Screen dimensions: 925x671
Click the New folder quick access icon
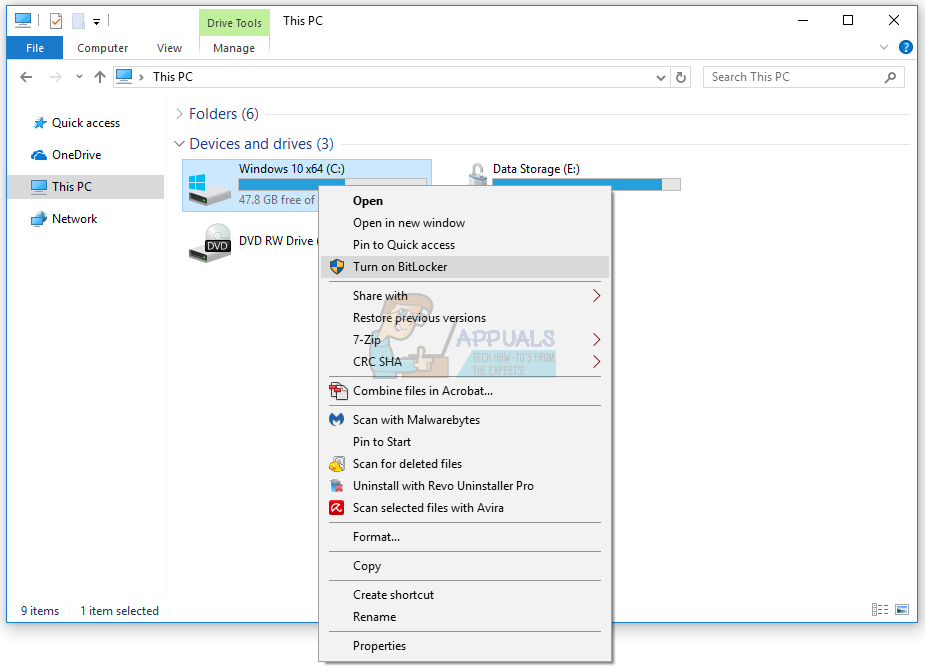[78, 21]
